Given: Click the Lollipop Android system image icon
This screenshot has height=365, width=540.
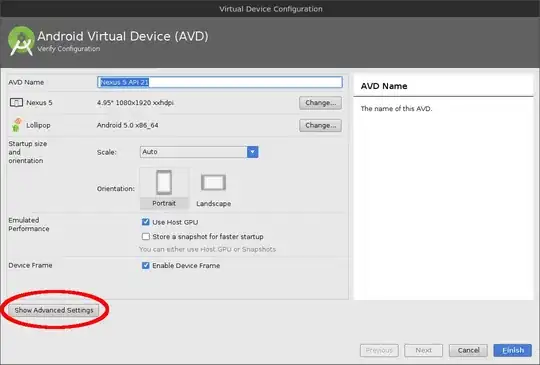Looking at the screenshot, I should pos(16,125).
